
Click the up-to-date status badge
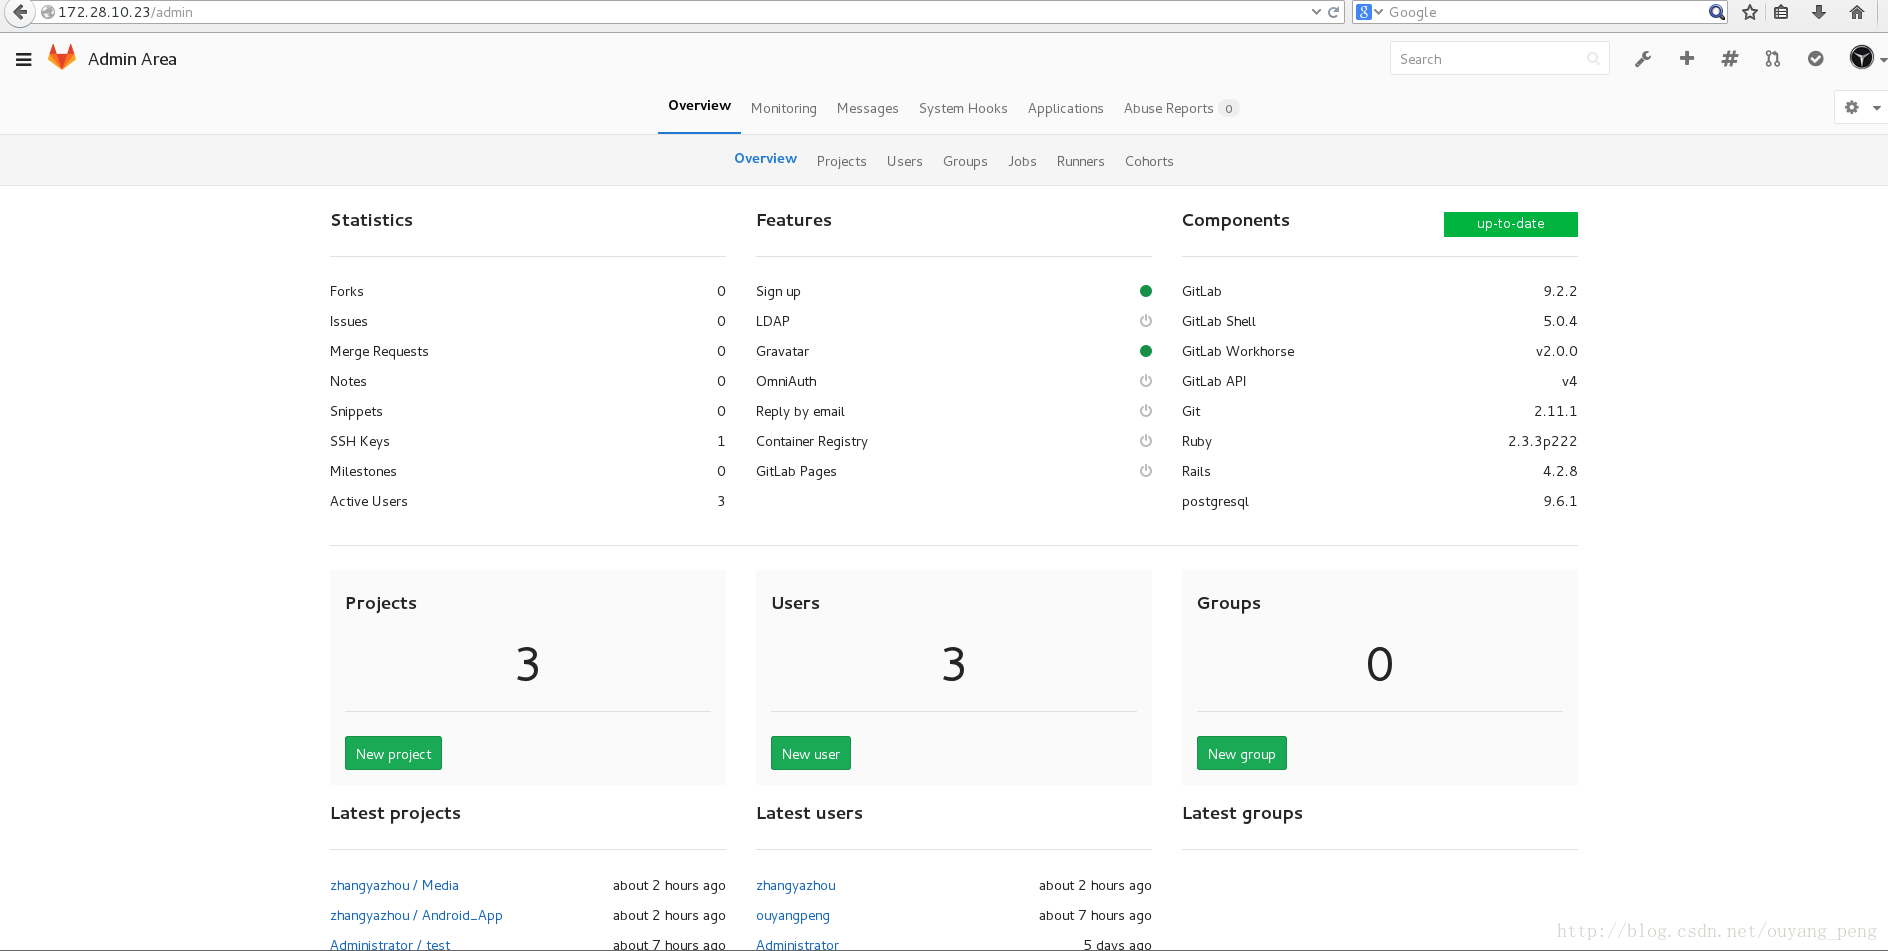pos(1510,224)
